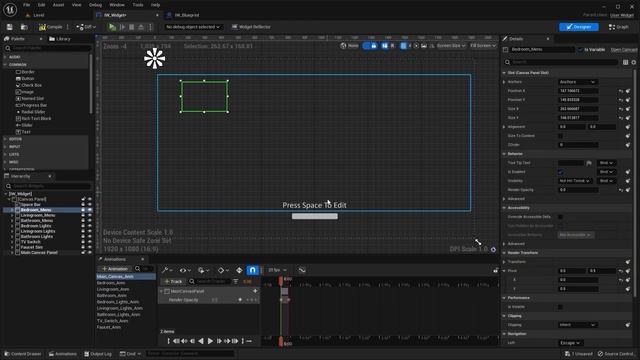Open the Output Log
This screenshot has height=360, width=640.
(x=98, y=354)
